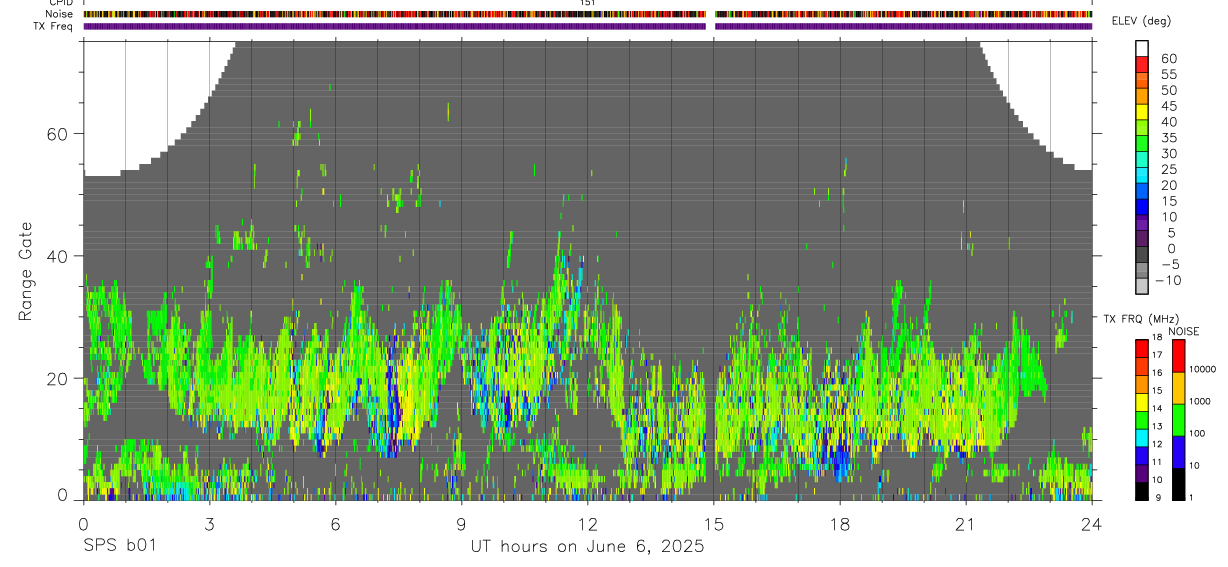The image size is (1228, 567).
Task: Click the 'Range Gate' y-axis label
Action: point(25,271)
